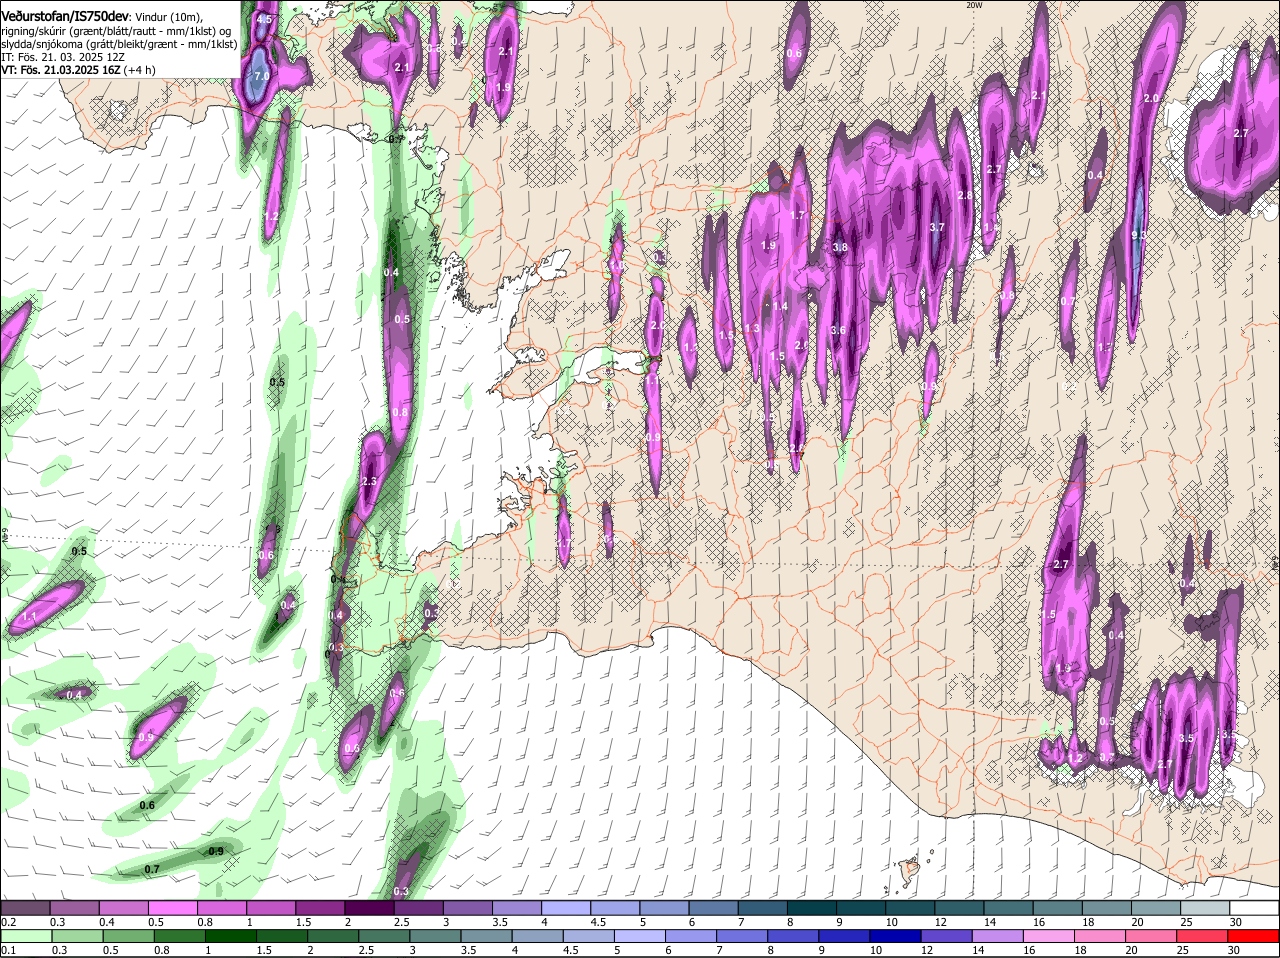Image resolution: width=1280 pixels, height=958 pixels.
Task: Select the dark purple upper swatch labeled 2
Action: [369, 907]
